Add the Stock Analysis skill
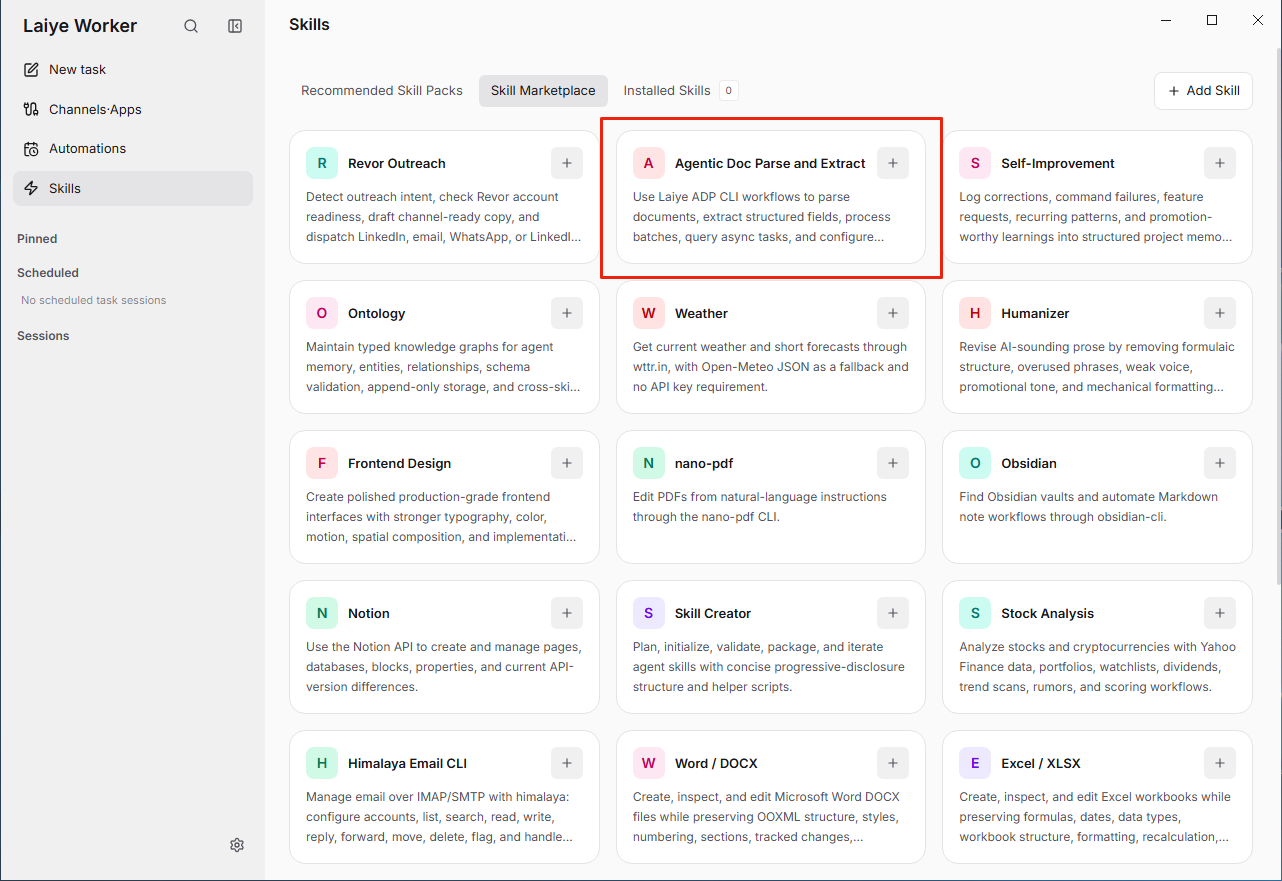Image resolution: width=1282 pixels, height=881 pixels. pyautogui.click(x=1220, y=613)
